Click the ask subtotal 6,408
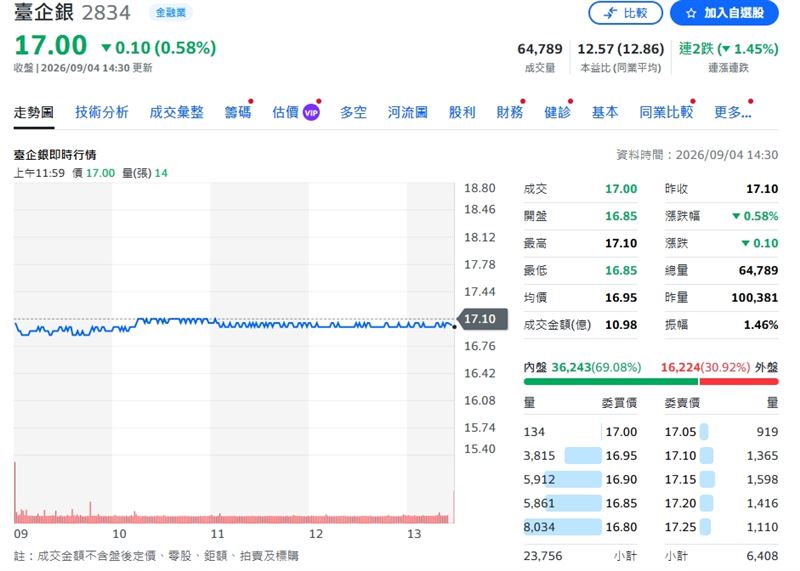 (x=762, y=556)
